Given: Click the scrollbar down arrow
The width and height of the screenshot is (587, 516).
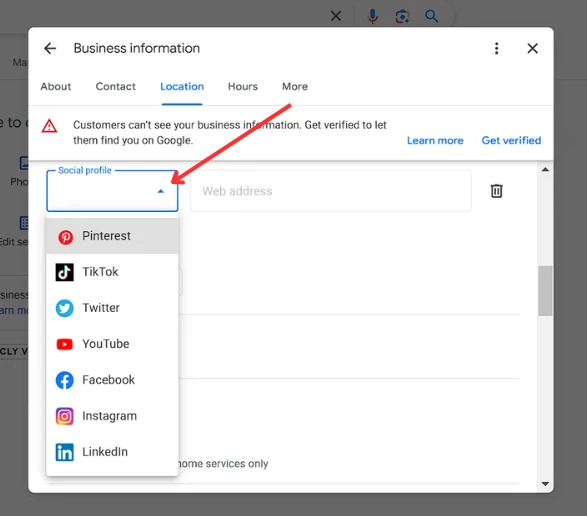Looking at the screenshot, I should [x=545, y=484].
